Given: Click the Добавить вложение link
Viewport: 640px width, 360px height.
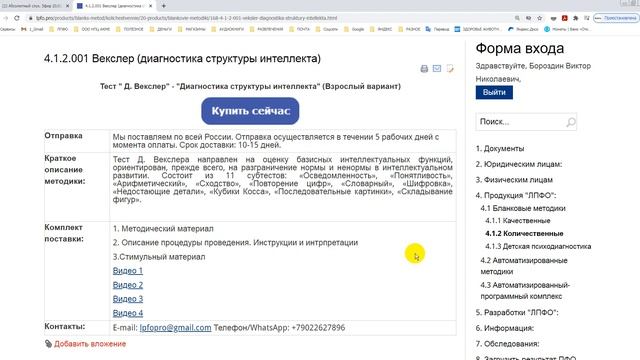Looking at the screenshot, I should pos(90,344).
